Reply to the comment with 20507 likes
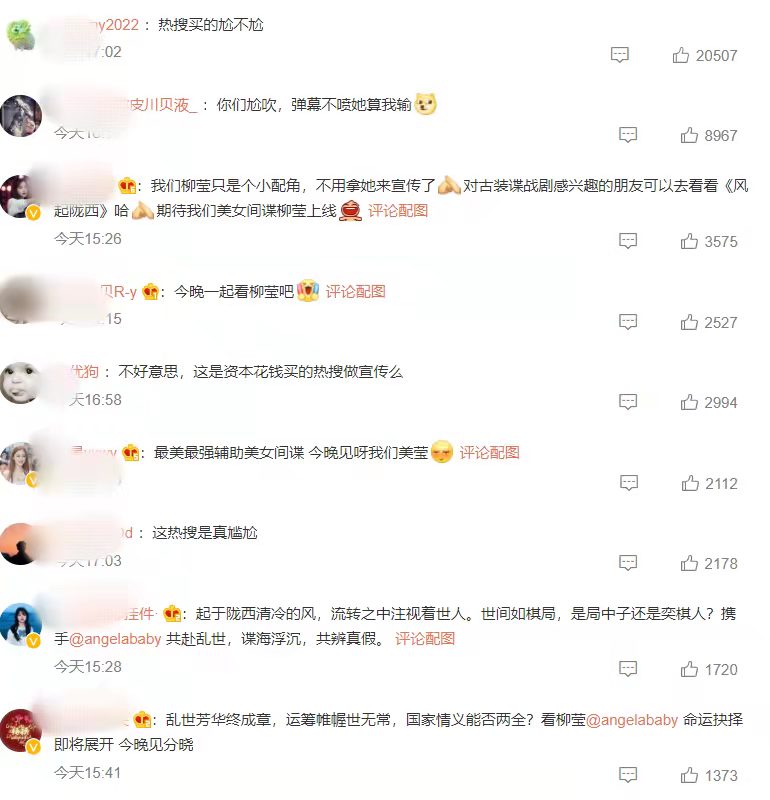This screenshot has width=770, height=800. pos(619,55)
